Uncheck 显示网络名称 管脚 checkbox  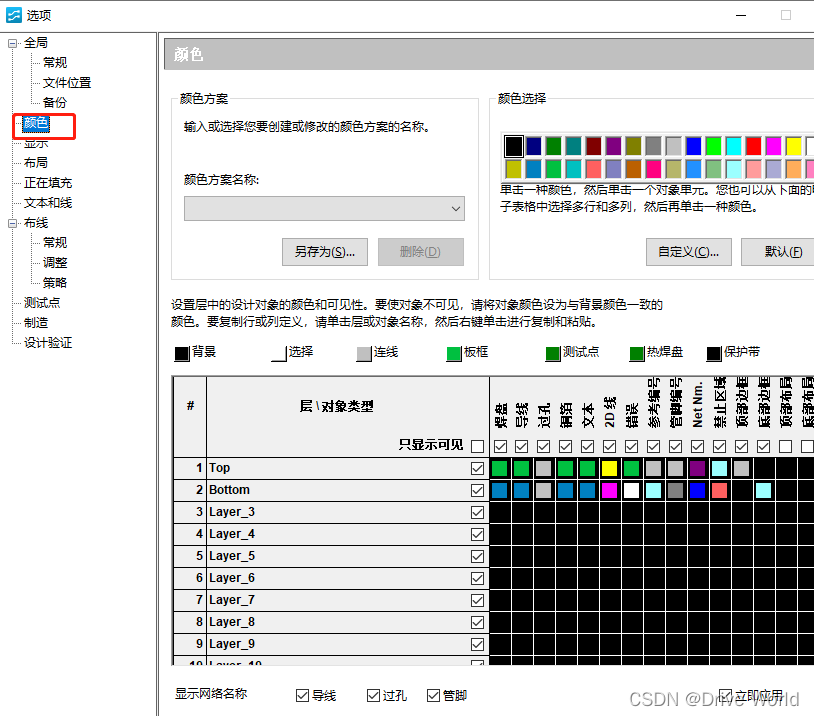pos(433,695)
